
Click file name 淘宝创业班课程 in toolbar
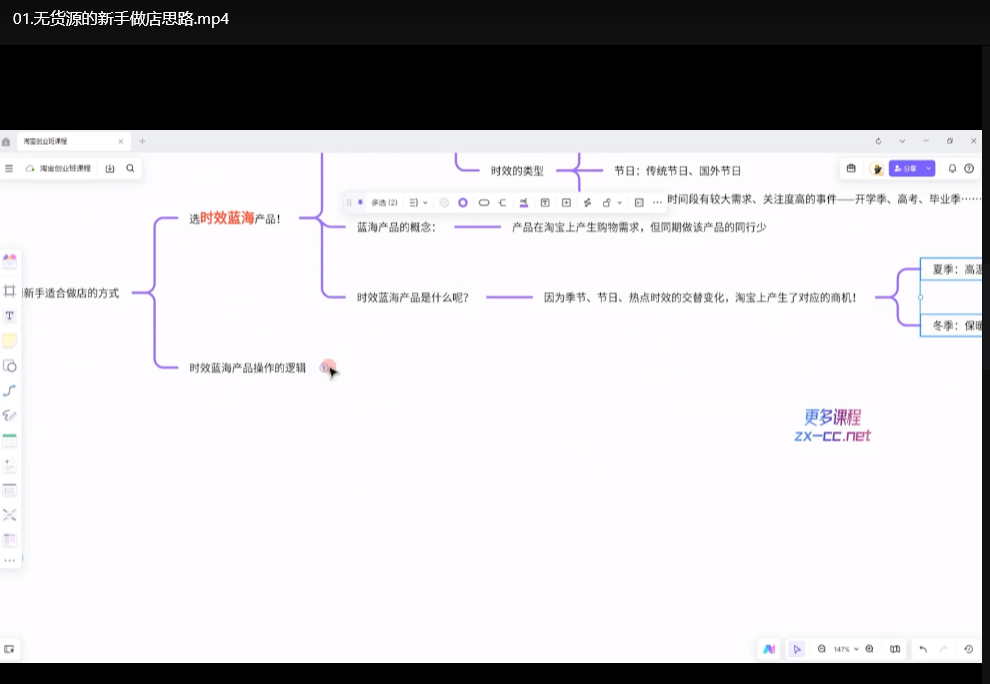(x=65, y=169)
